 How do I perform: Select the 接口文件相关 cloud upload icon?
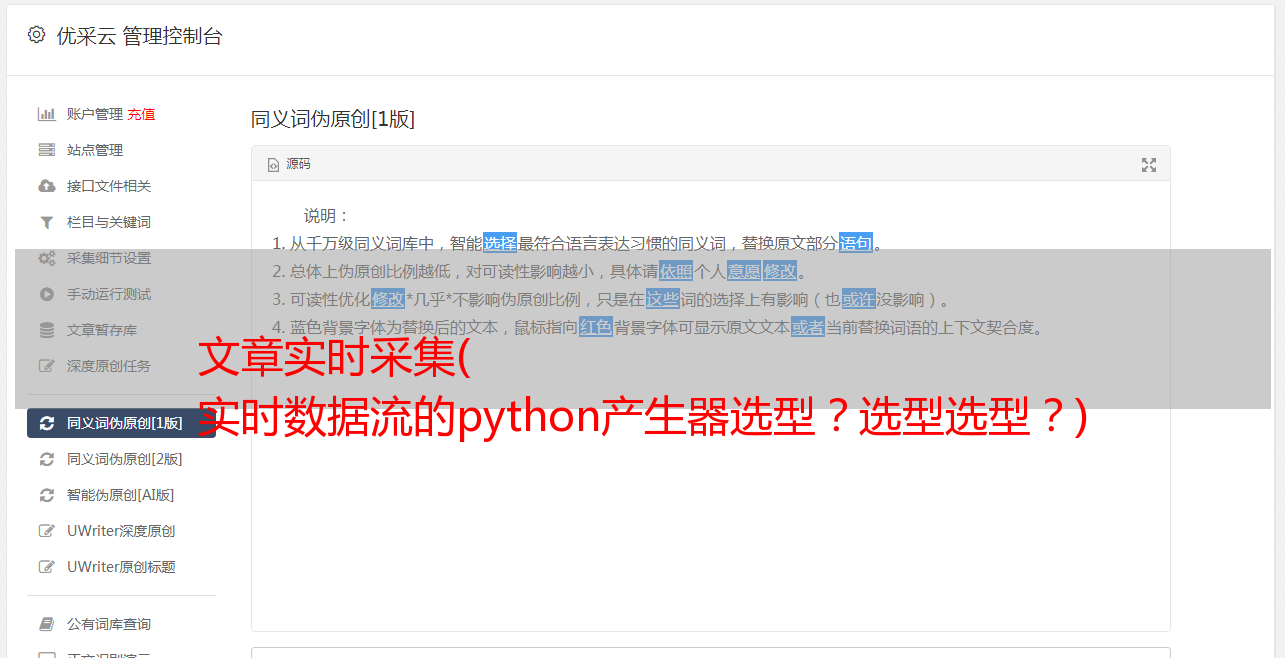tap(46, 186)
